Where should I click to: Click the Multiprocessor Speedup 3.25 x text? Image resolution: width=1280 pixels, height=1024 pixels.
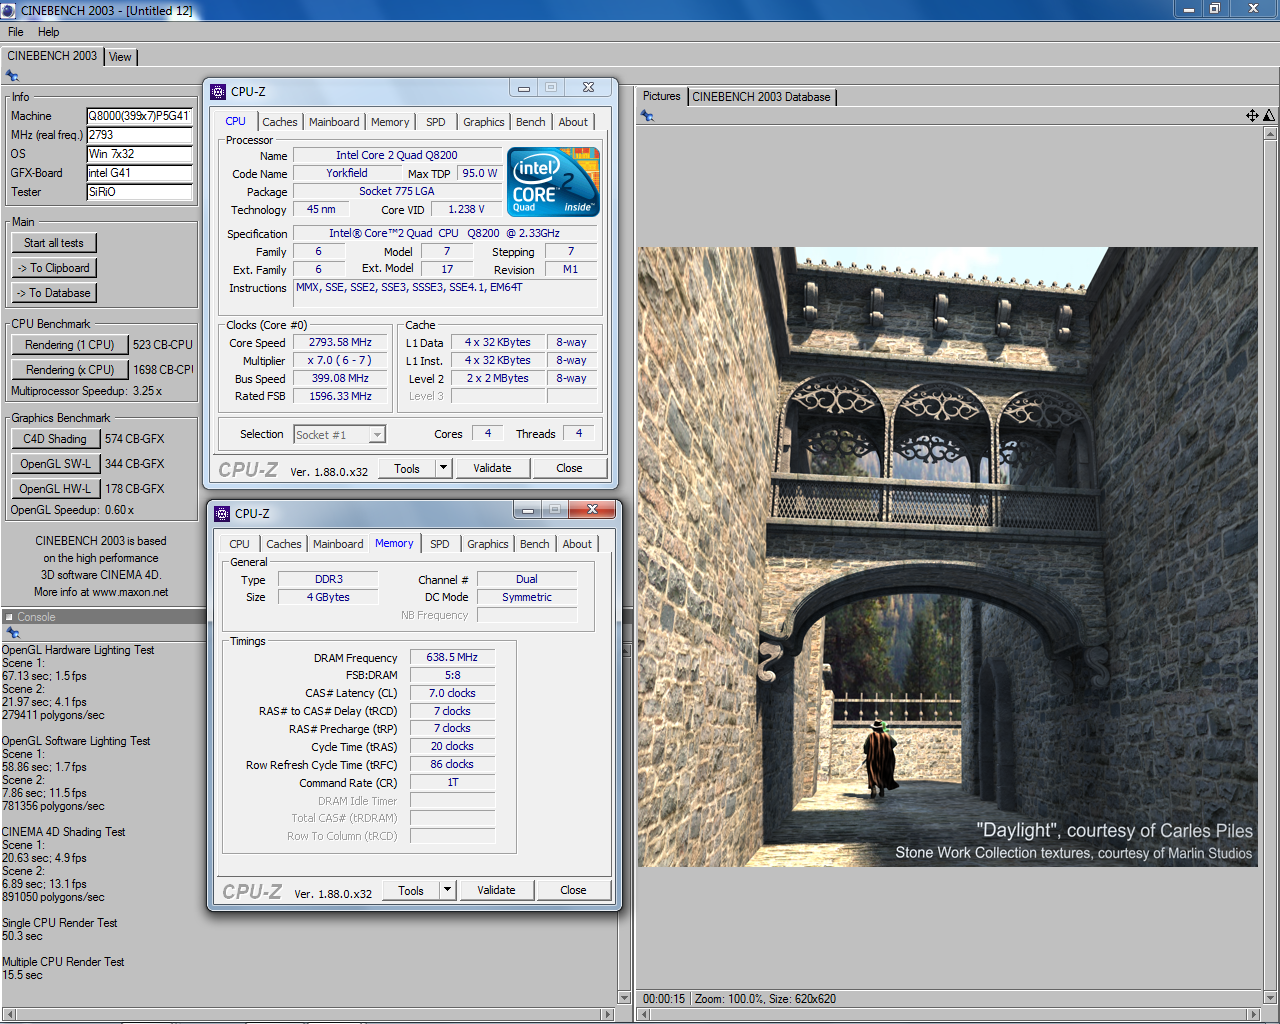pyautogui.click(x=86, y=391)
